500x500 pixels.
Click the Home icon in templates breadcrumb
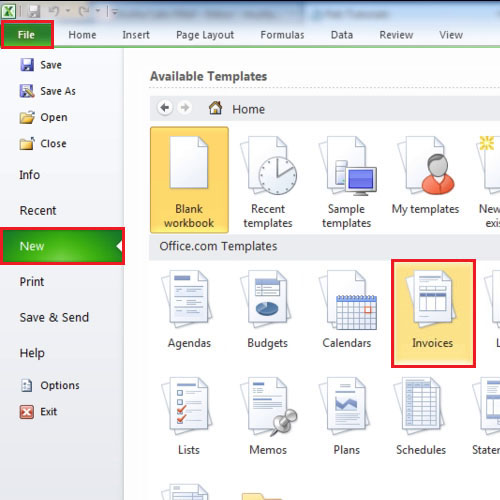pos(215,108)
